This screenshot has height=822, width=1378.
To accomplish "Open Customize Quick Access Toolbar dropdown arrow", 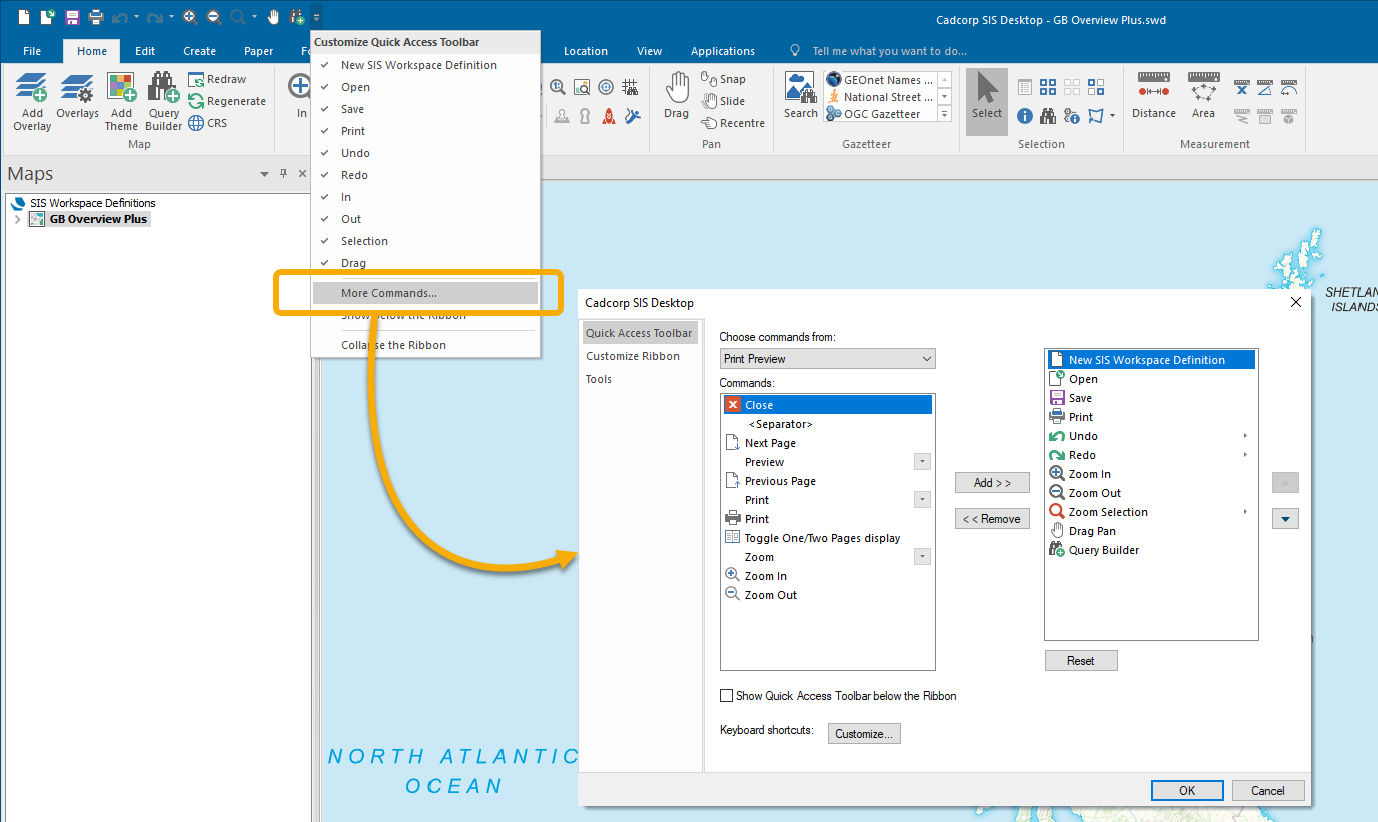I will 317,17.
